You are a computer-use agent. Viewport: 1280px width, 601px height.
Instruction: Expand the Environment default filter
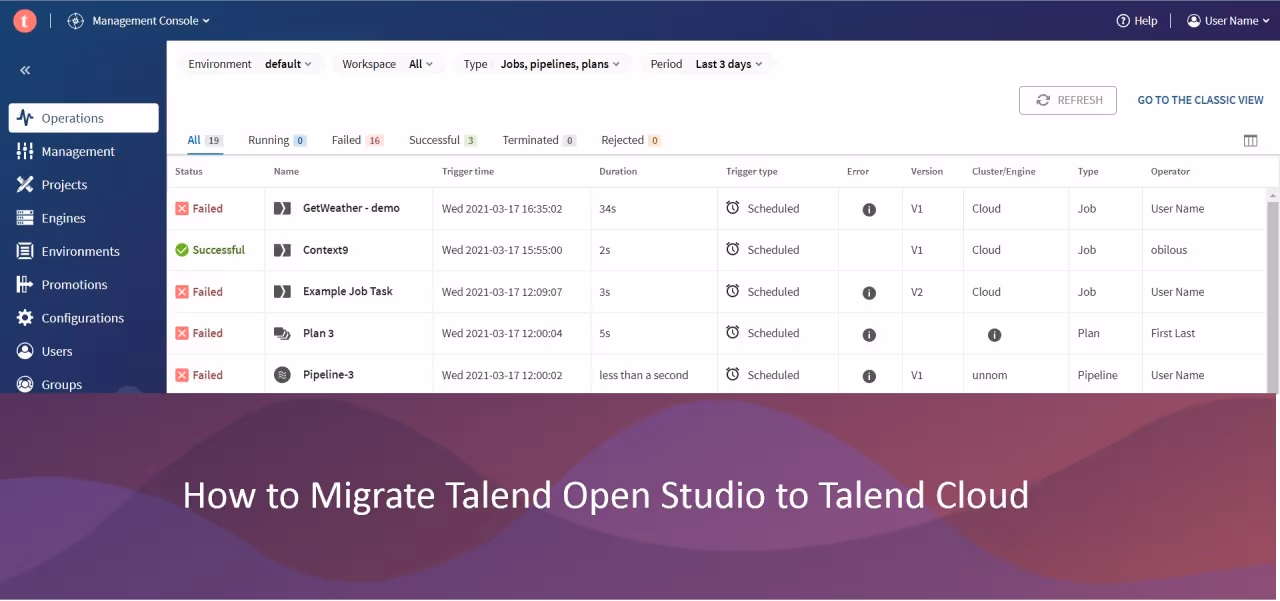(x=250, y=64)
